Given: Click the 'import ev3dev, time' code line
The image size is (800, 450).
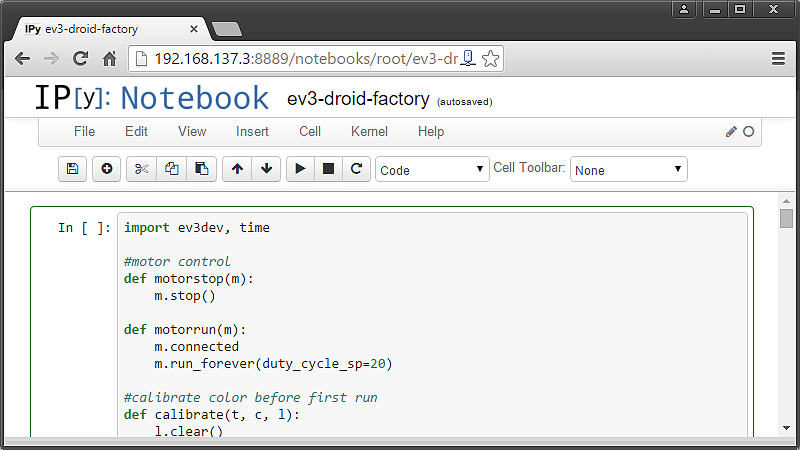Looking at the screenshot, I should click(197, 228).
